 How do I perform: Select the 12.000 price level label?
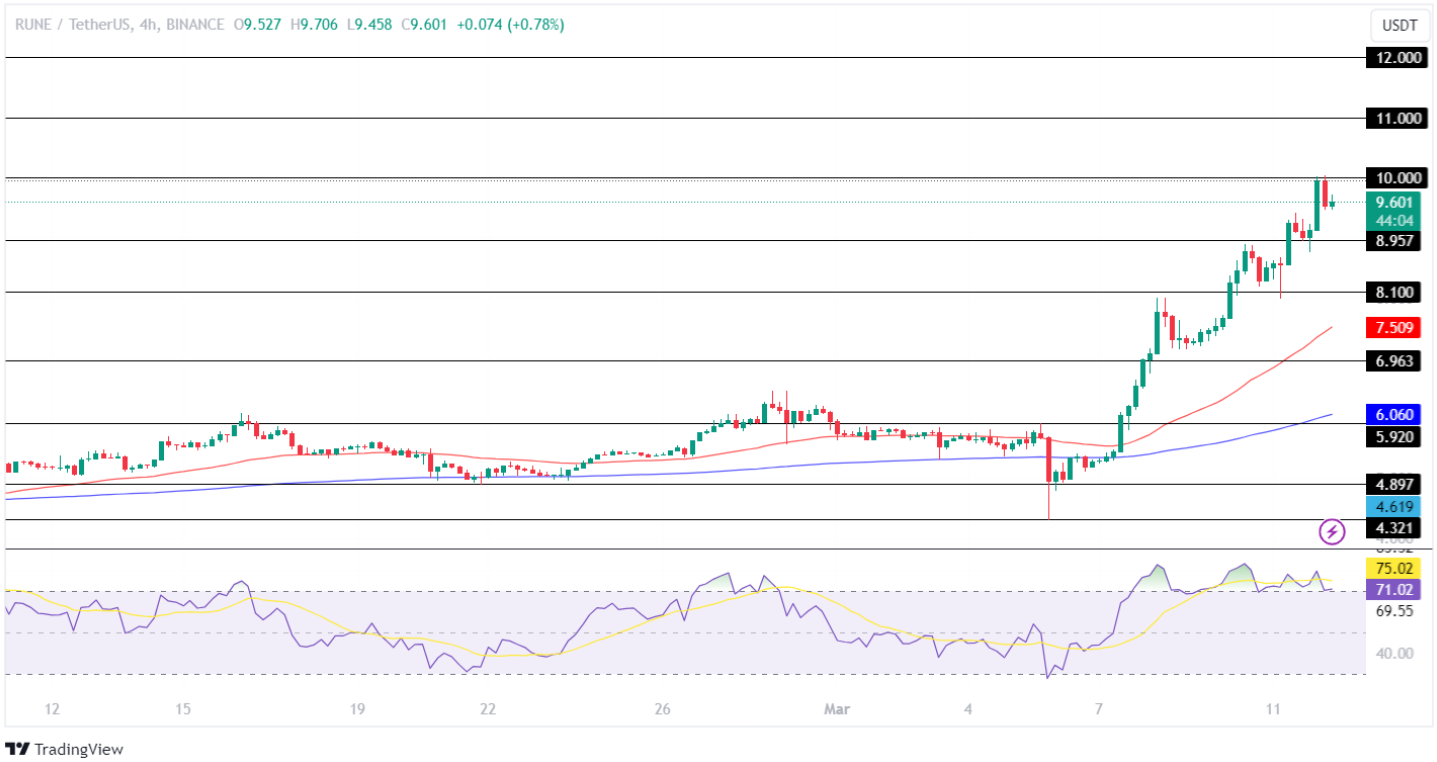coord(1396,58)
